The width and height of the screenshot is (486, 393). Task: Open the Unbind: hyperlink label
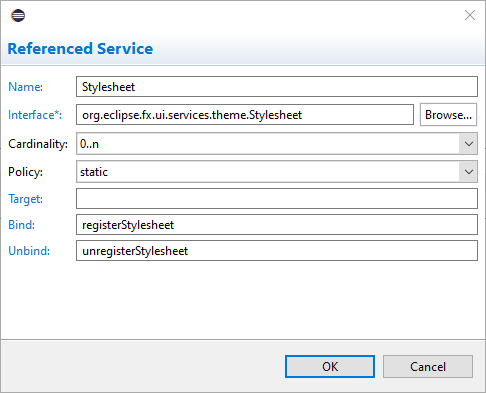[29, 251]
